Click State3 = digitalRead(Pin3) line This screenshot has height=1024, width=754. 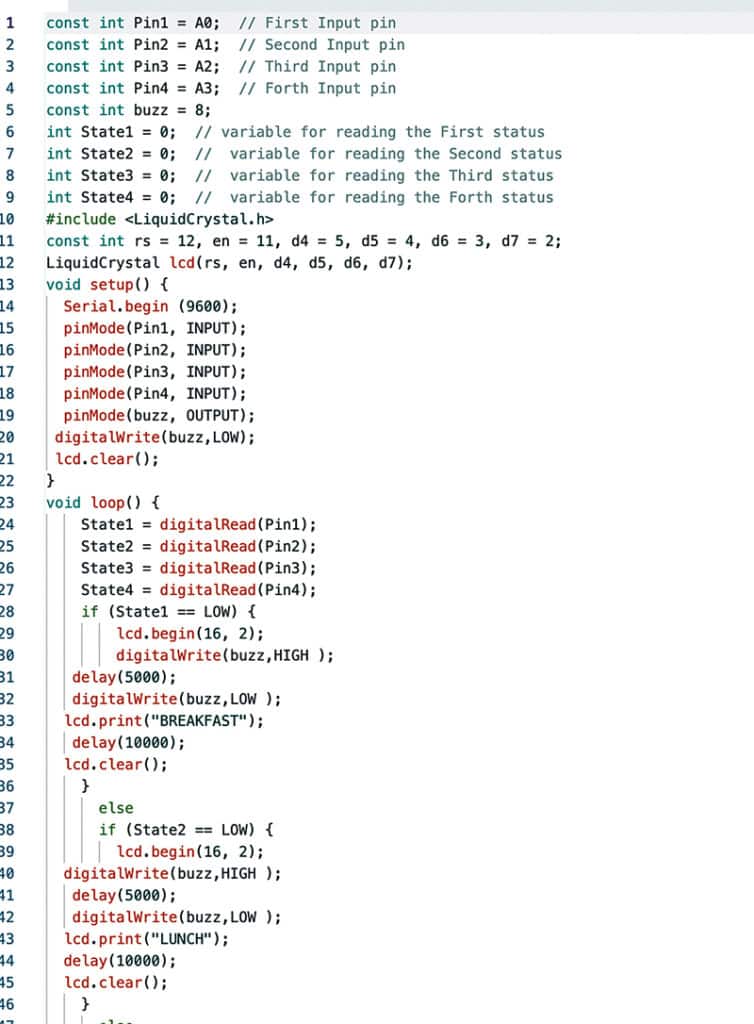click(198, 568)
